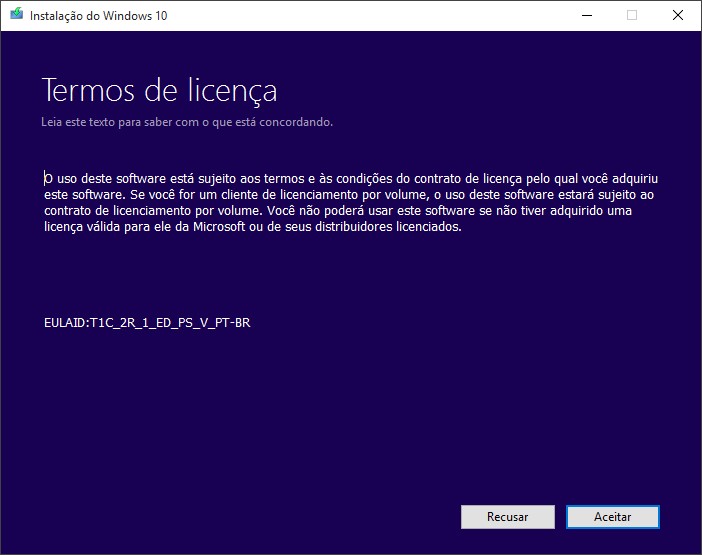Accept the license terms with Aceitar
The height and width of the screenshot is (555, 702).
[612, 517]
